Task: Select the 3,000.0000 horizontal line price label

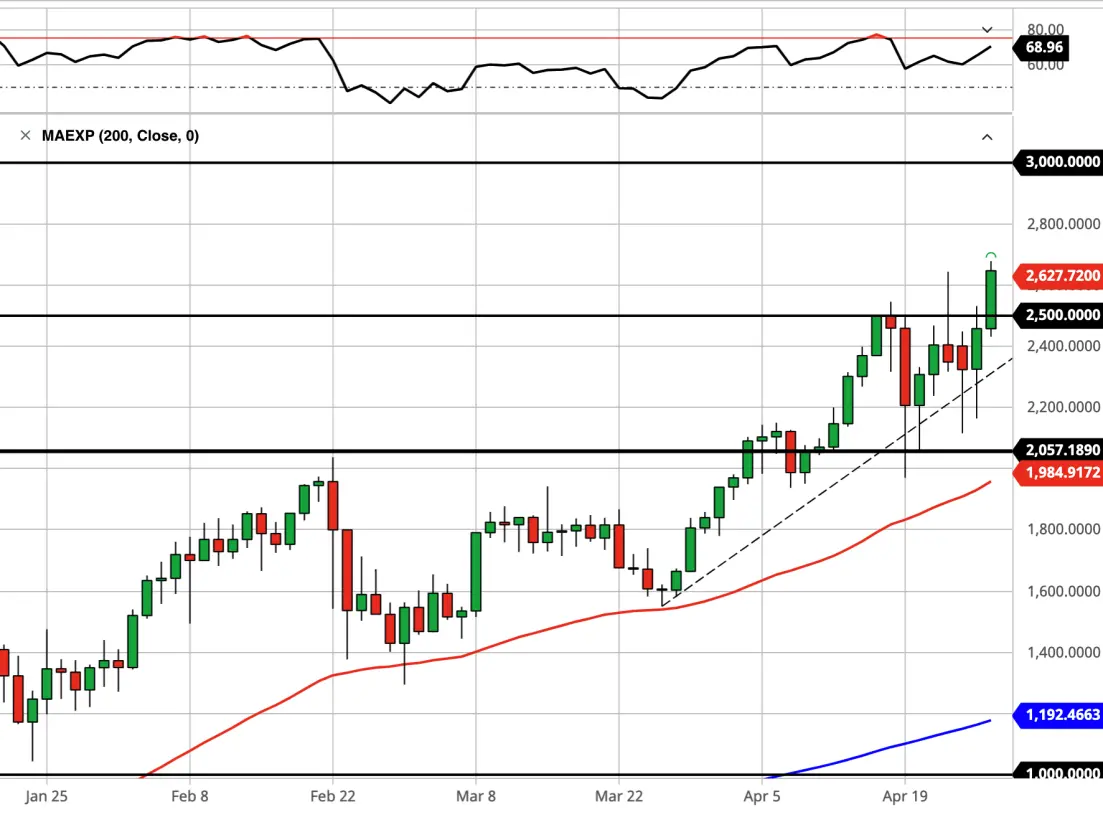Action: coord(1059,162)
